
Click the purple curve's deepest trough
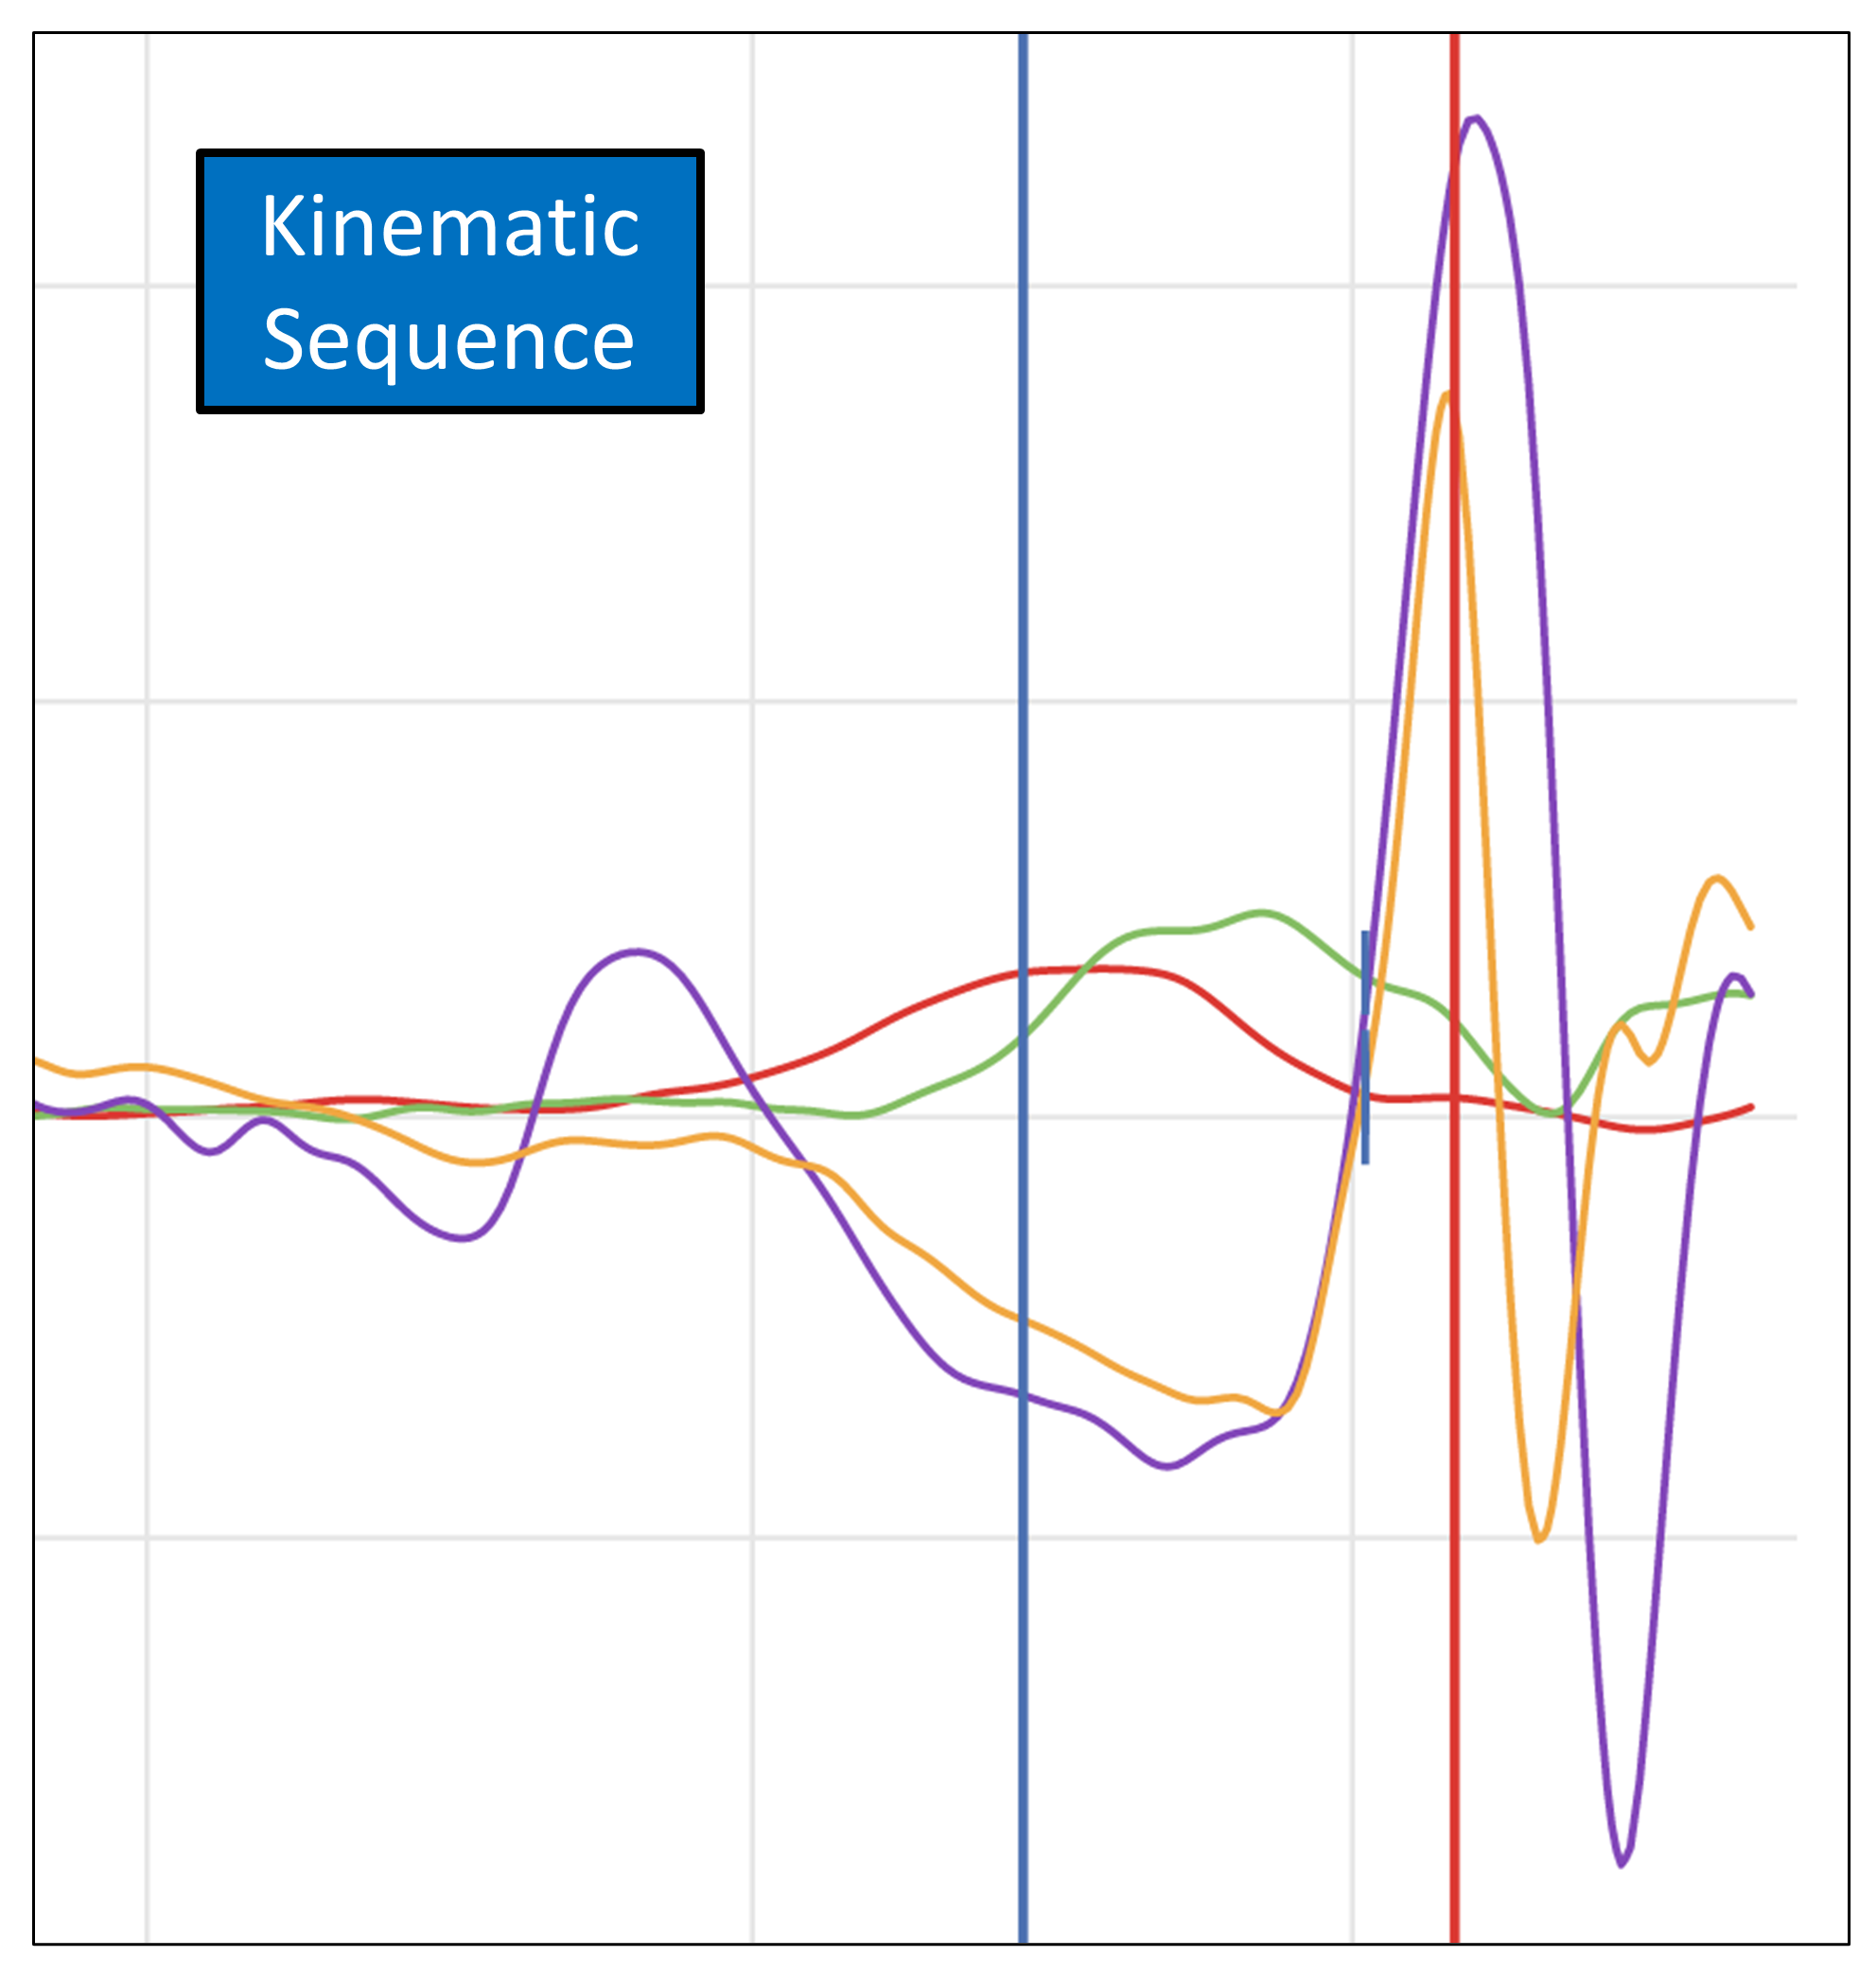[1622, 1865]
